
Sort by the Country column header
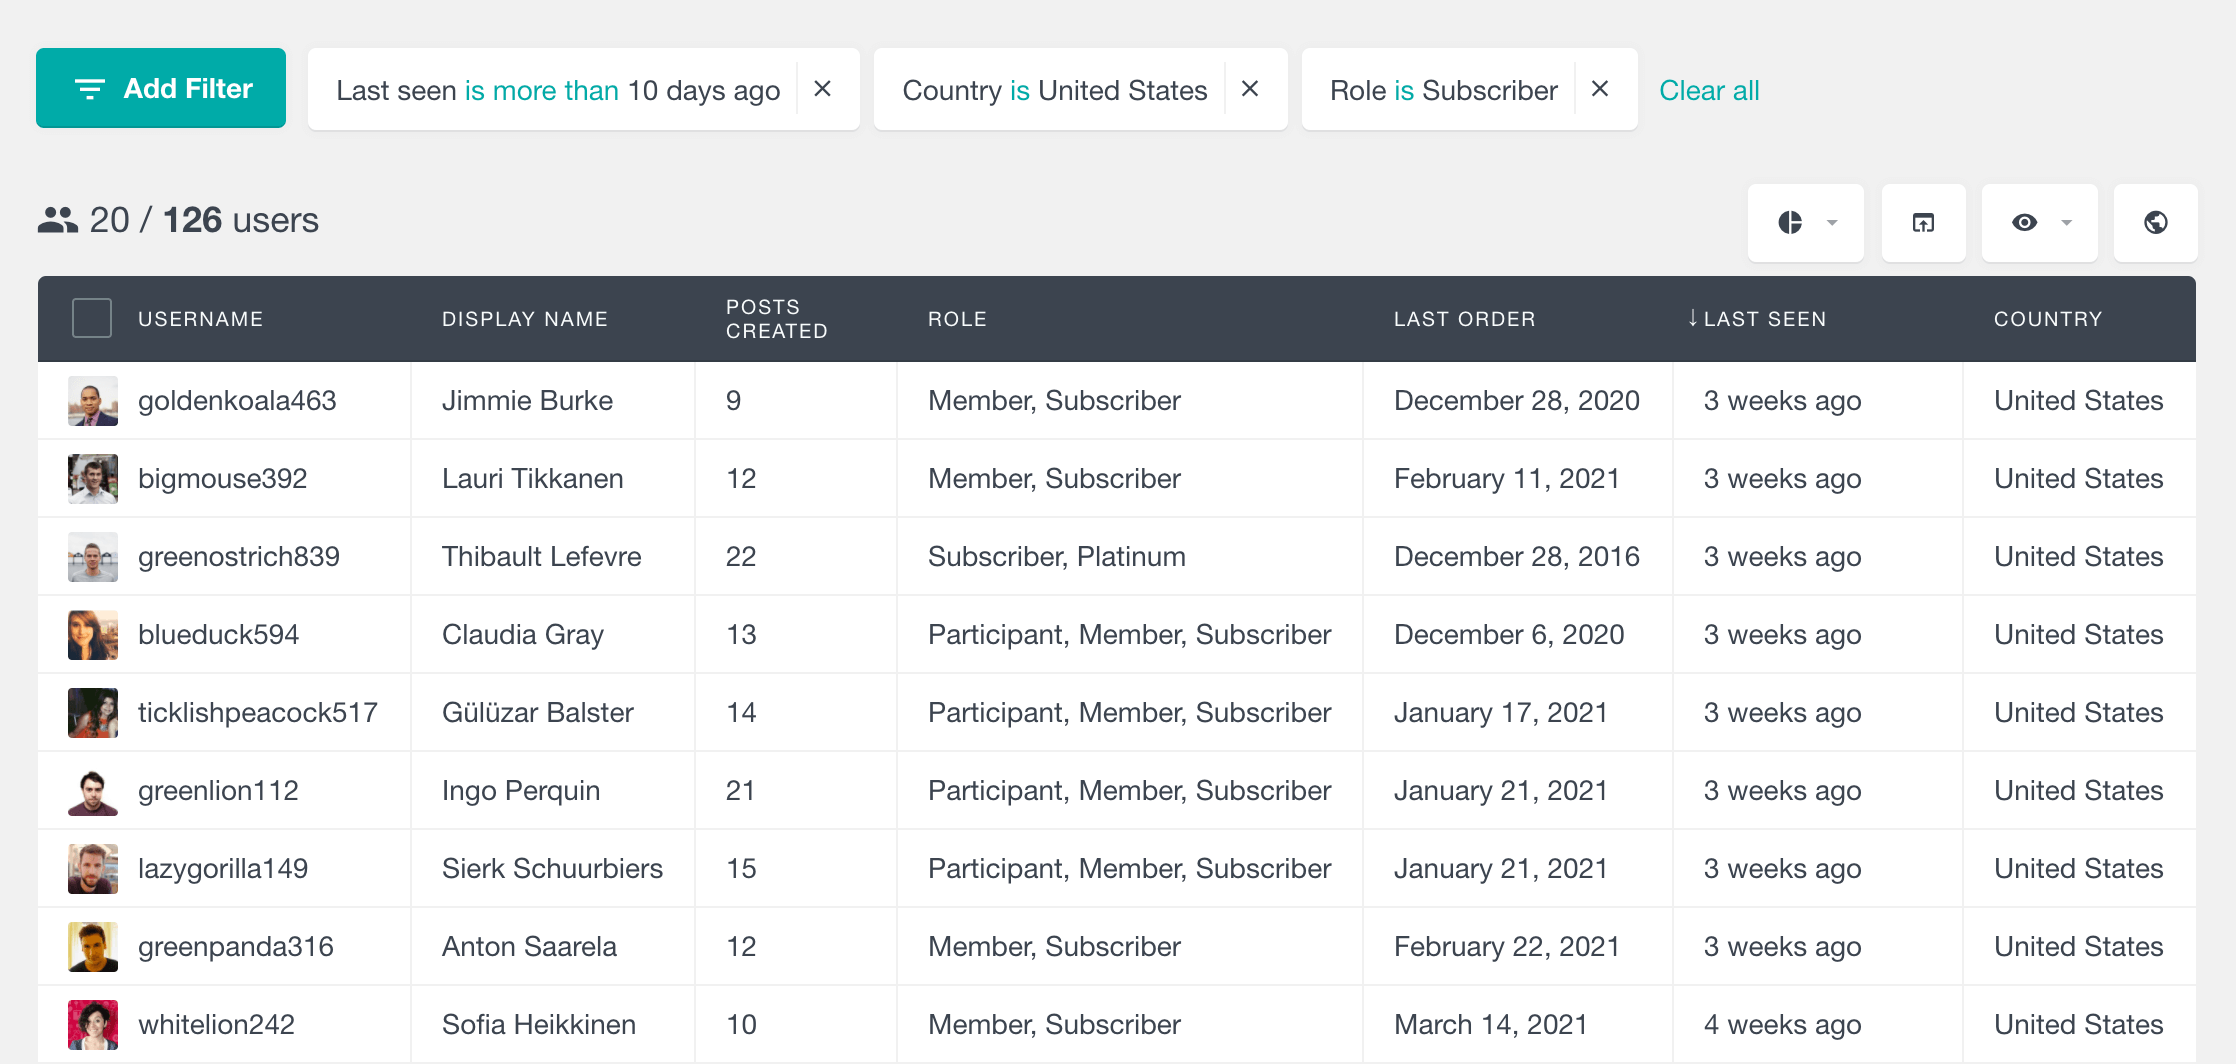2048,319
